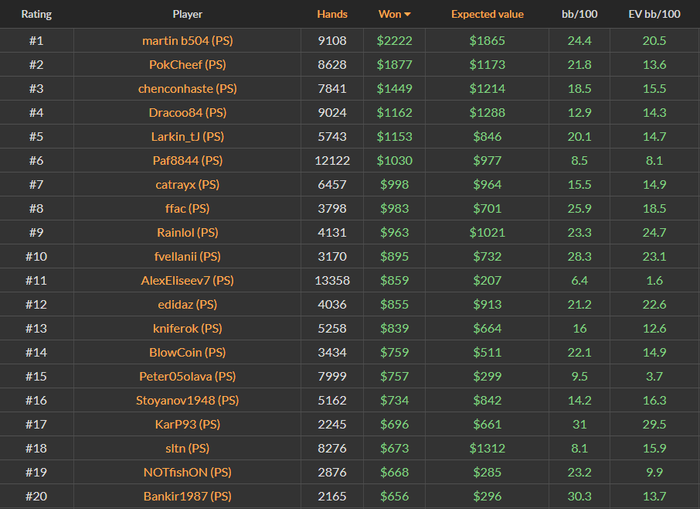This screenshot has width=700, height=509.
Task: Select Rainlol (PS) in the ranking
Action: click(x=187, y=233)
